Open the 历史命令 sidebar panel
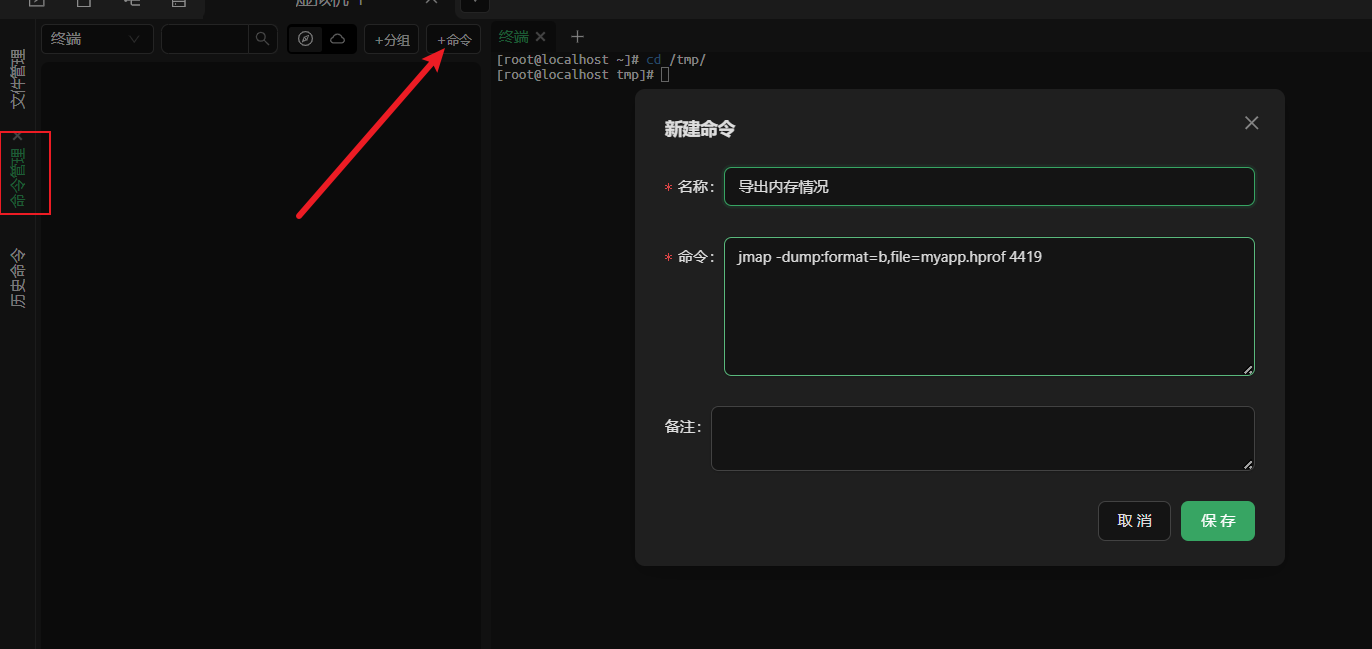Screen dimensions: 1372x649 tap(17, 275)
